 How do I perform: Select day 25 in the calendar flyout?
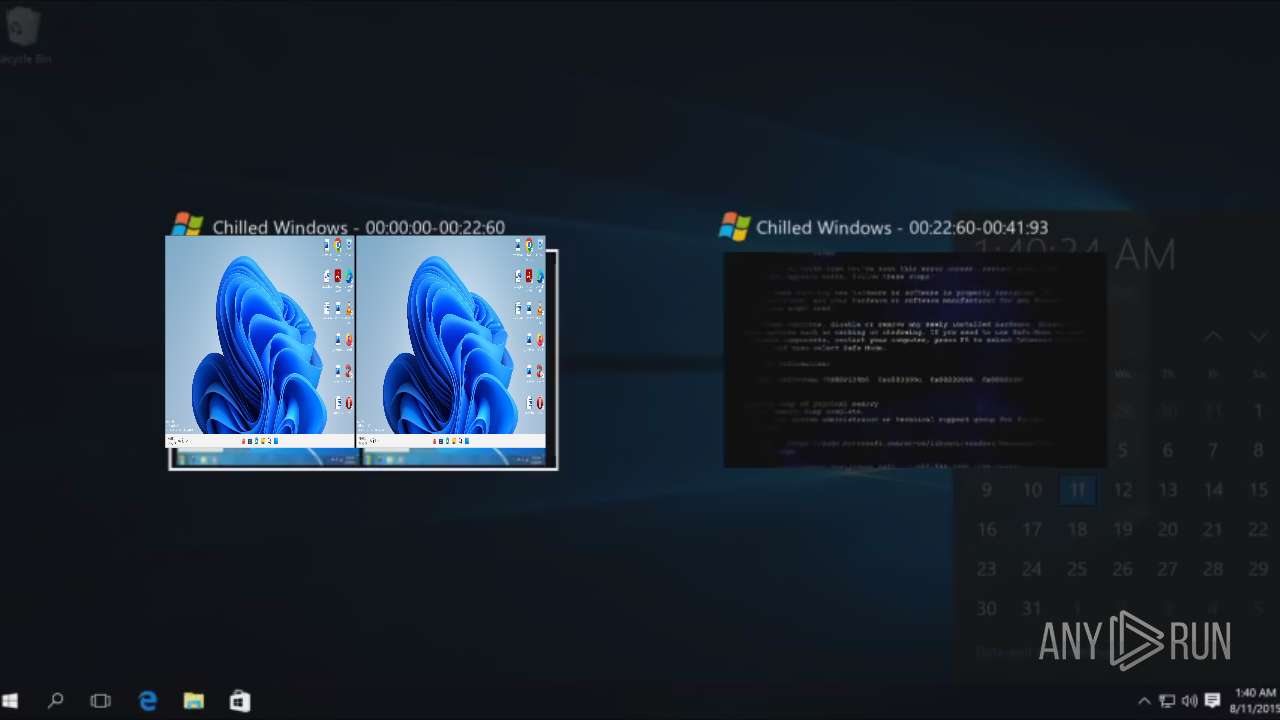click(1077, 569)
